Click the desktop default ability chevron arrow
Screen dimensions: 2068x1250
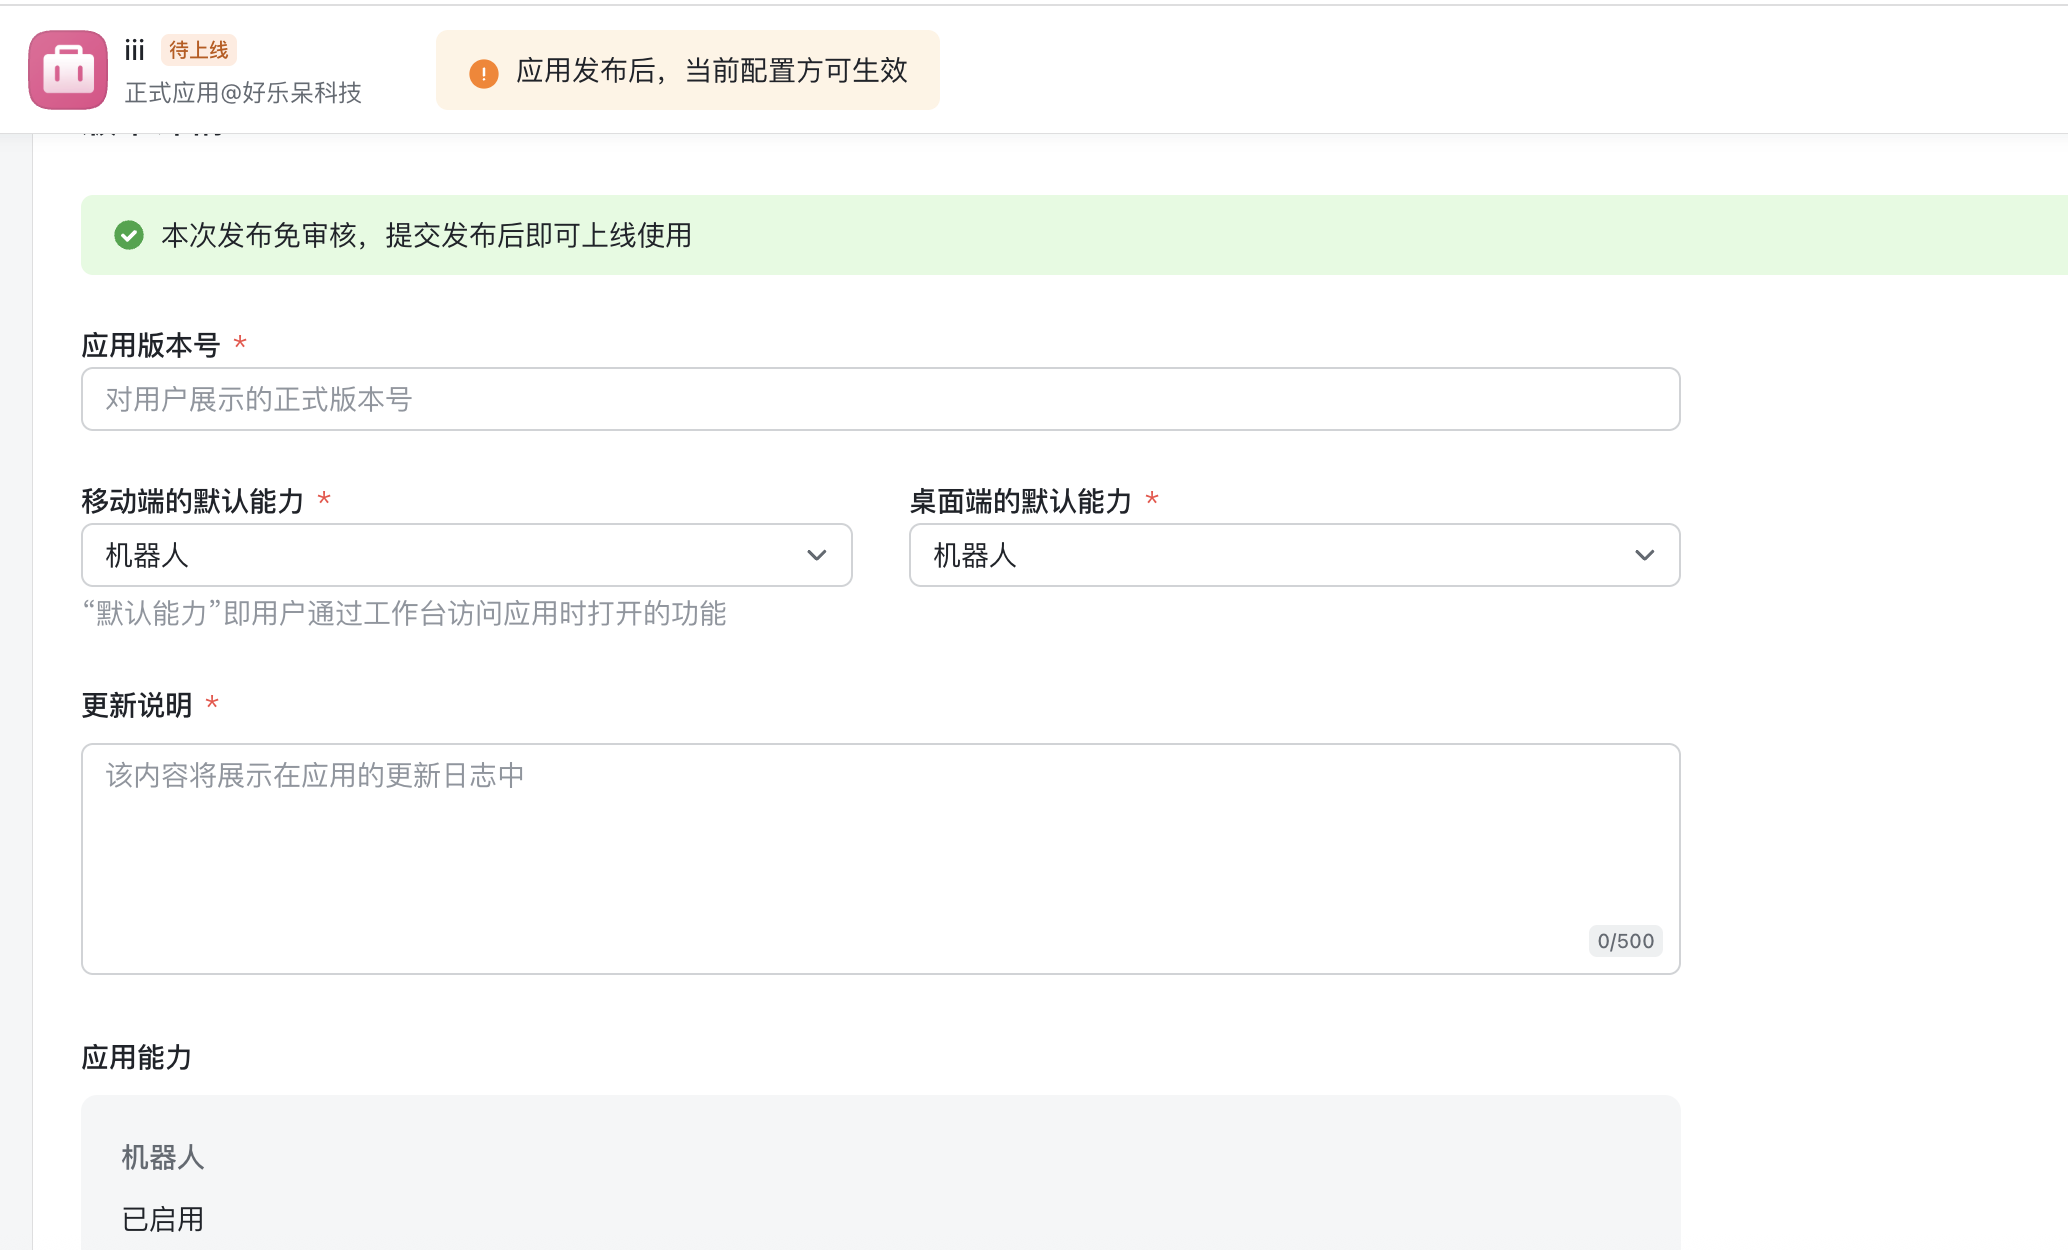[x=1644, y=555]
